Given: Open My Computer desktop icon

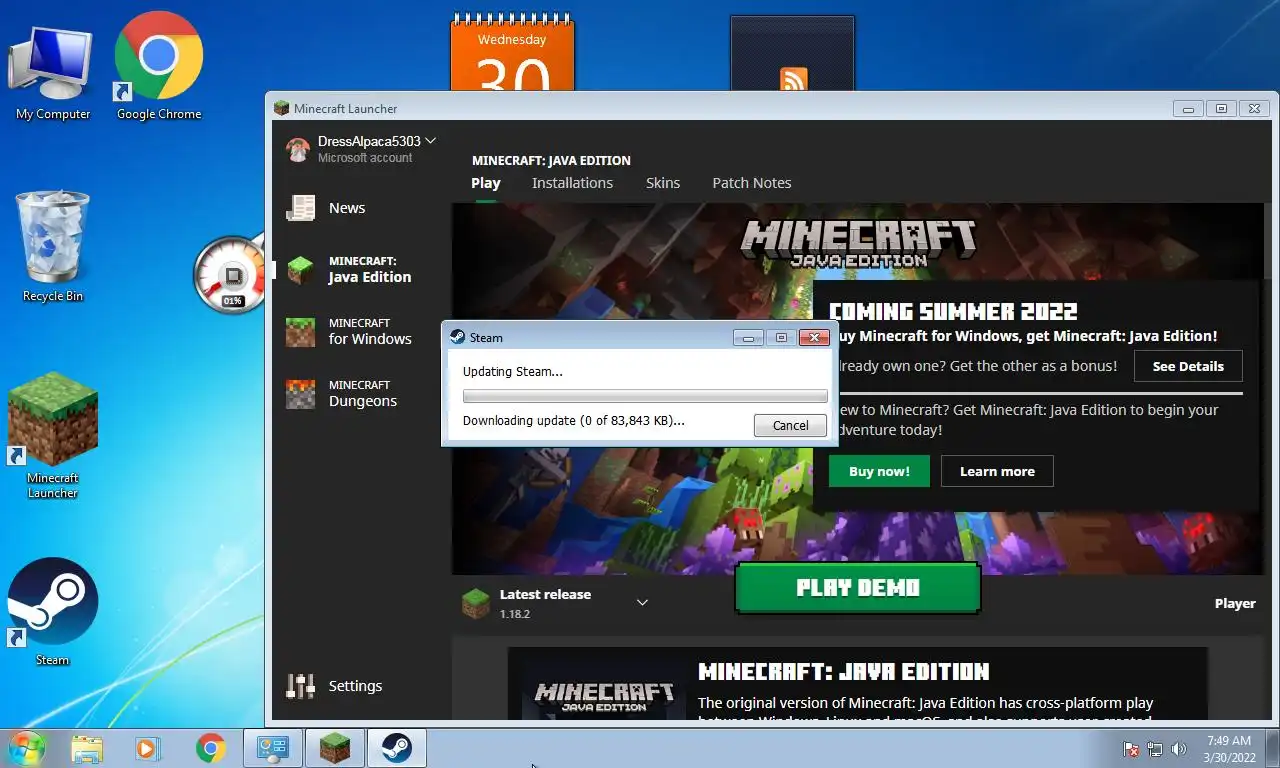Looking at the screenshot, I should click(x=52, y=73).
